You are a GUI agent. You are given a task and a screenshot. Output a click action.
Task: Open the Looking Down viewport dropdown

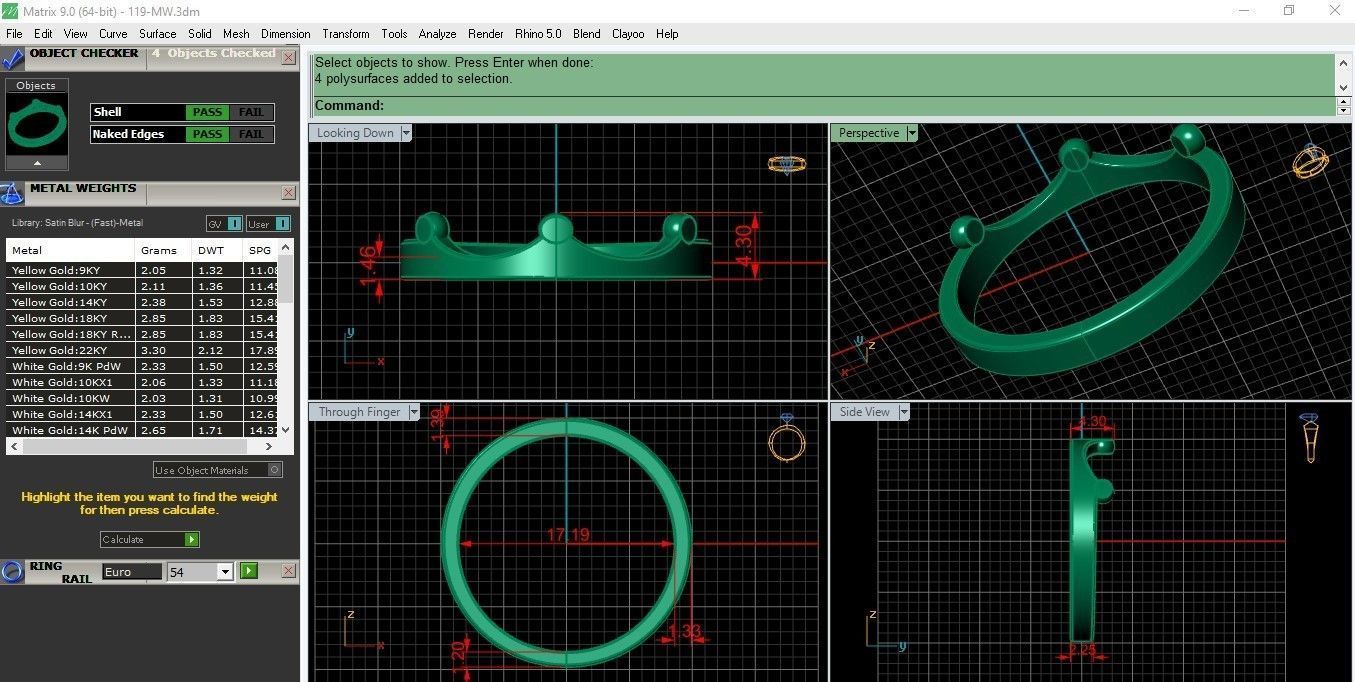coord(406,133)
